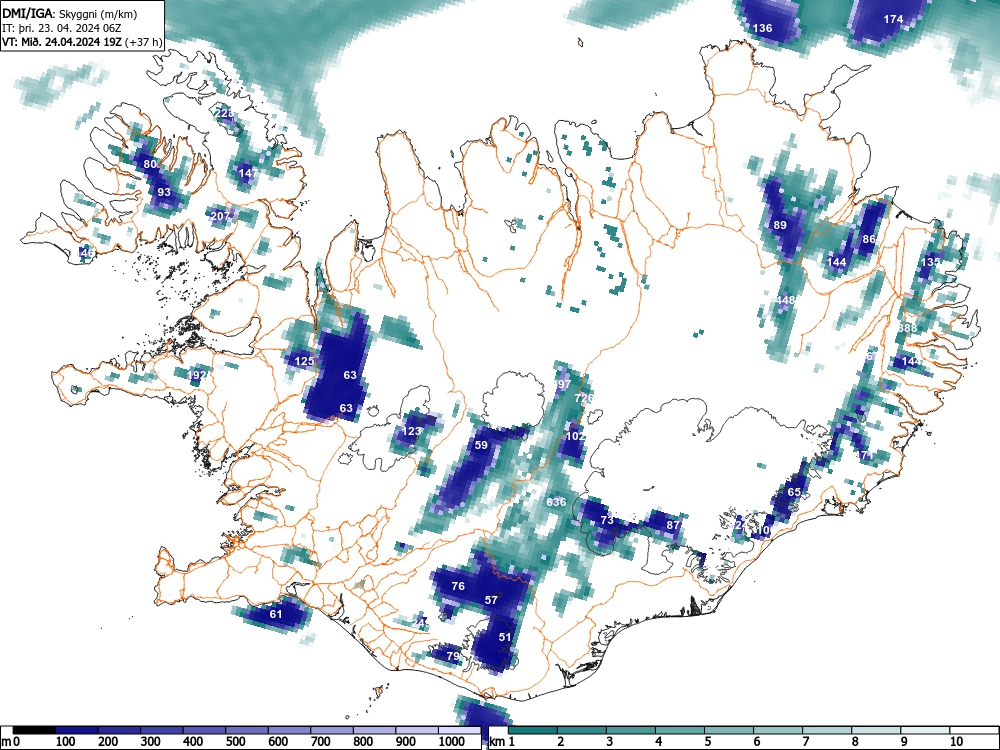Click the visibility value 207 on the map
Screen dimensions: 1000x750
click(219, 216)
